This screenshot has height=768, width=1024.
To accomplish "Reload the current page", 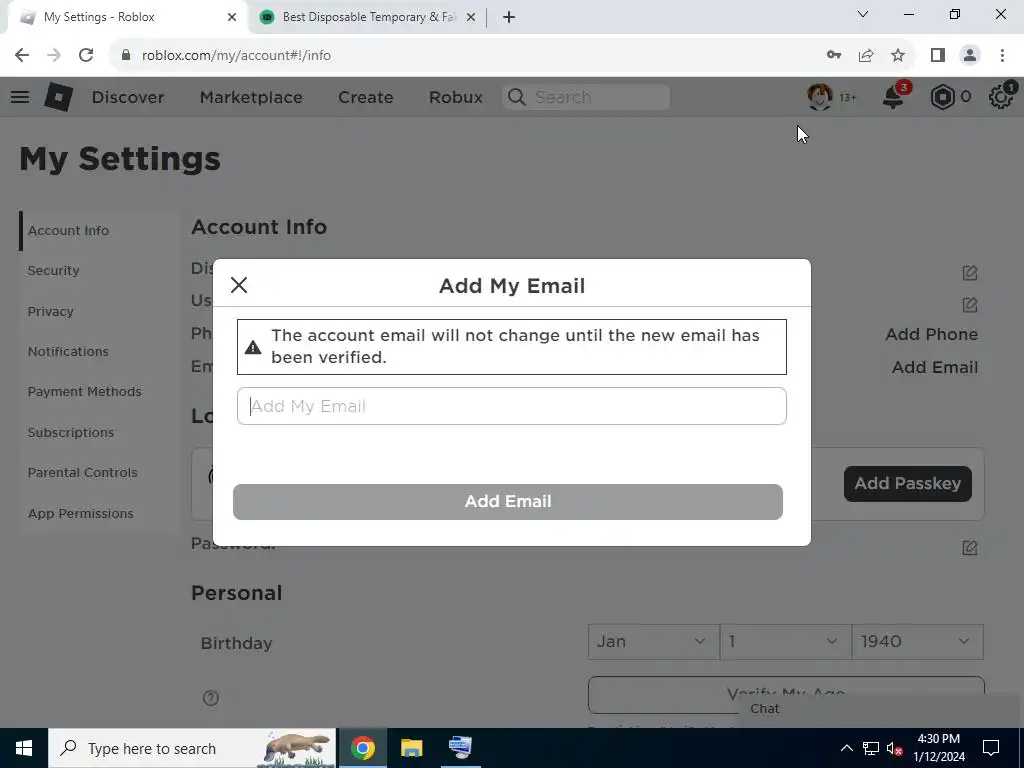I will tap(86, 55).
